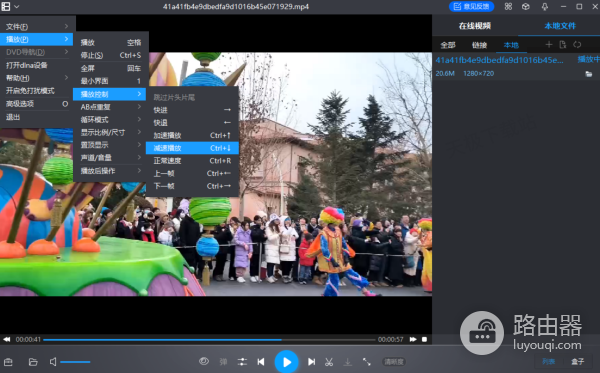Image resolution: width=600 pixels, height=373 pixels.
Task: Select 正常速度 Ctrl+R
Action: (192, 161)
